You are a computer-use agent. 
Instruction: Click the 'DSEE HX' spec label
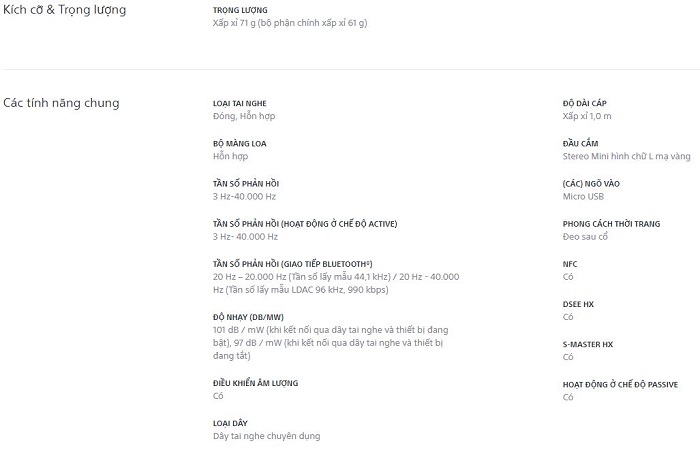(x=578, y=304)
